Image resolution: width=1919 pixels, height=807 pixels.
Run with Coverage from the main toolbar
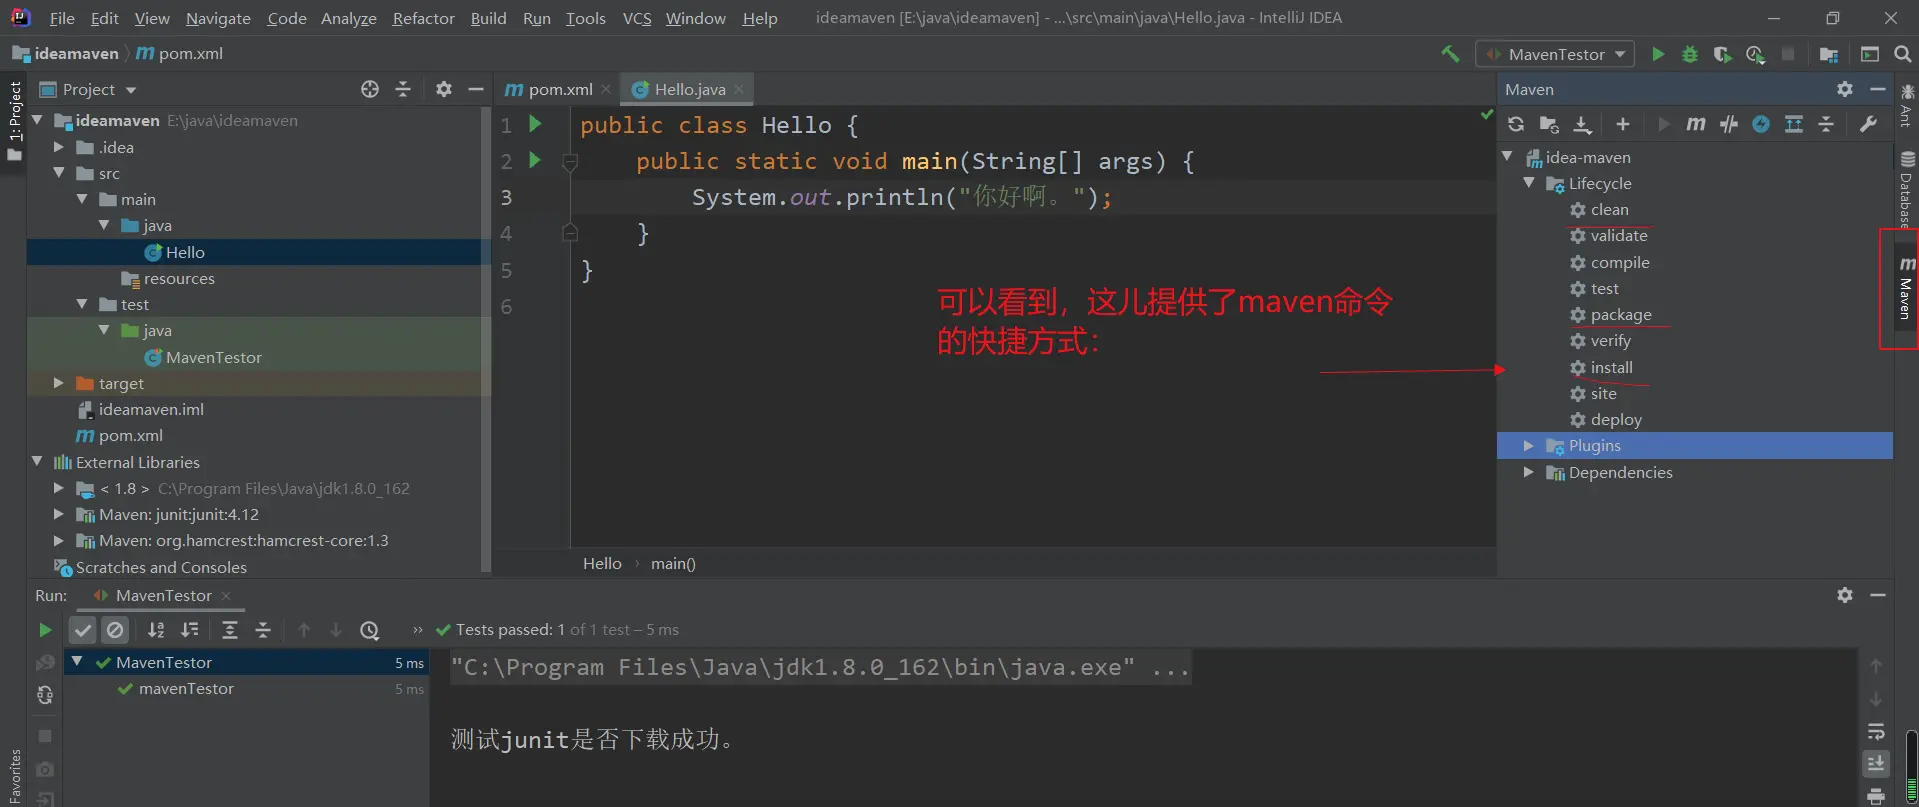pos(1722,54)
